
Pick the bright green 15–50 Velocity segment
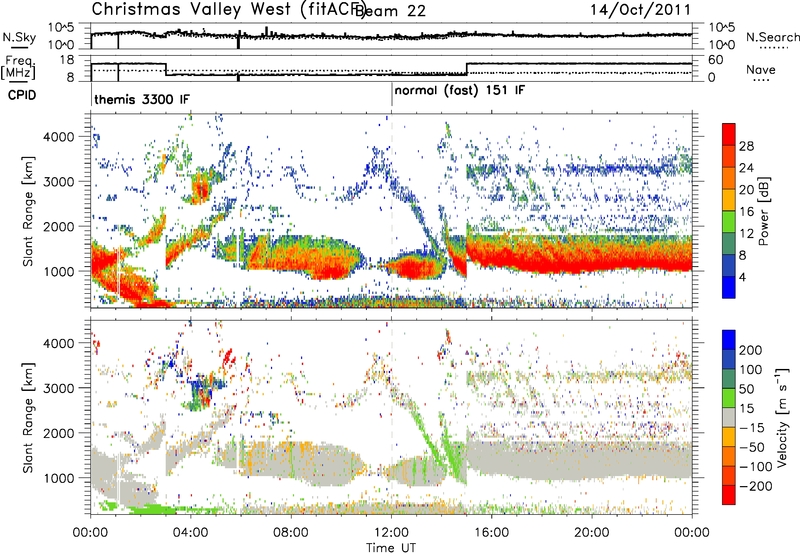(x=729, y=398)
